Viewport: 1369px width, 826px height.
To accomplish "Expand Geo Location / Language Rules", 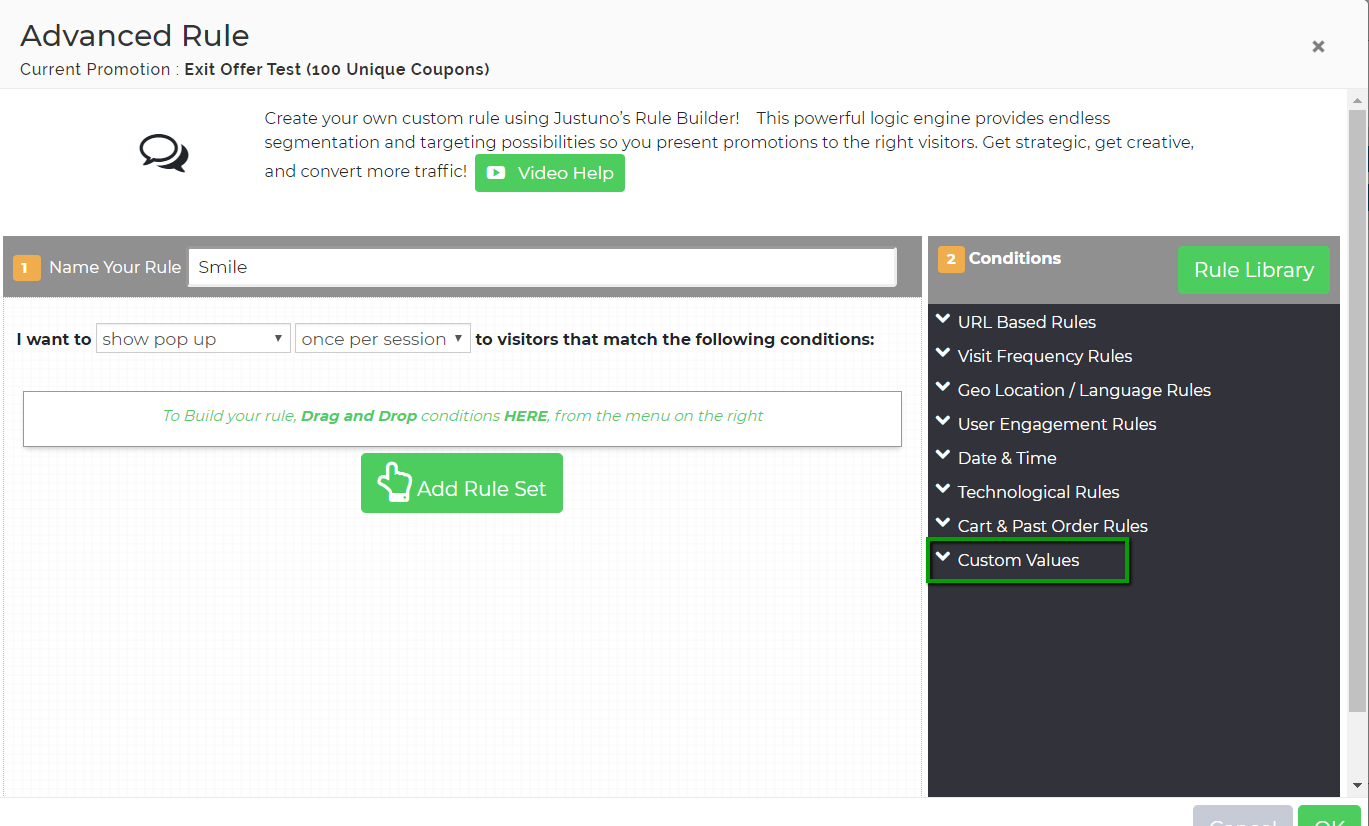I will click(1083, 390).
